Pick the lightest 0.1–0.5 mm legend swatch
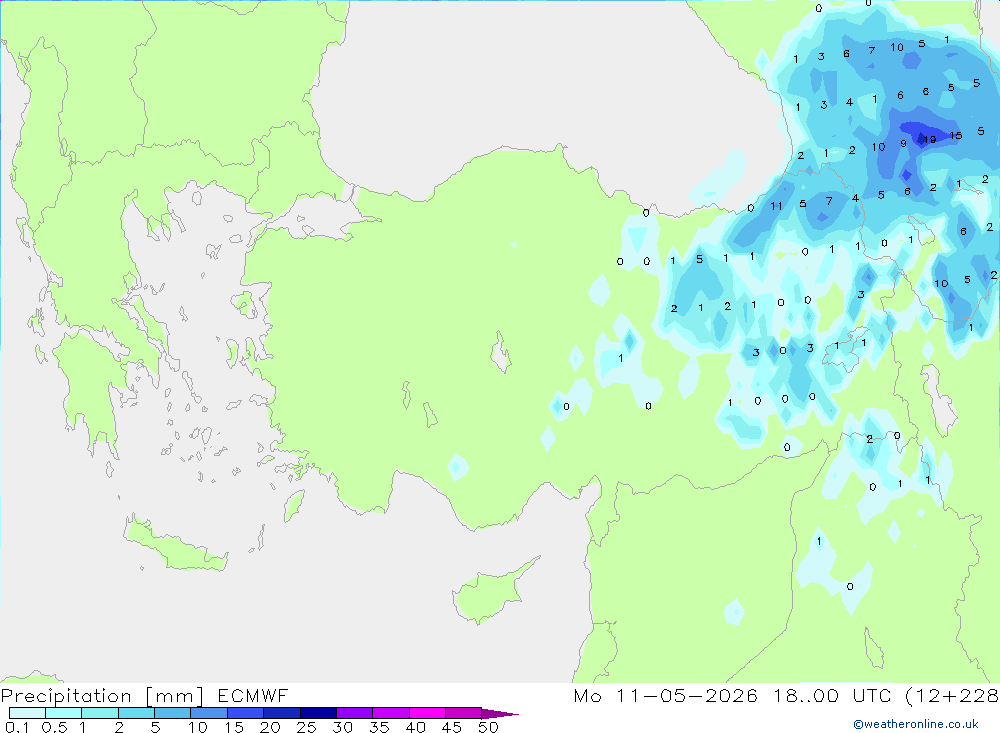This screenshot has height=733, width=1000. pyautogui.click(x=27, y=713)
